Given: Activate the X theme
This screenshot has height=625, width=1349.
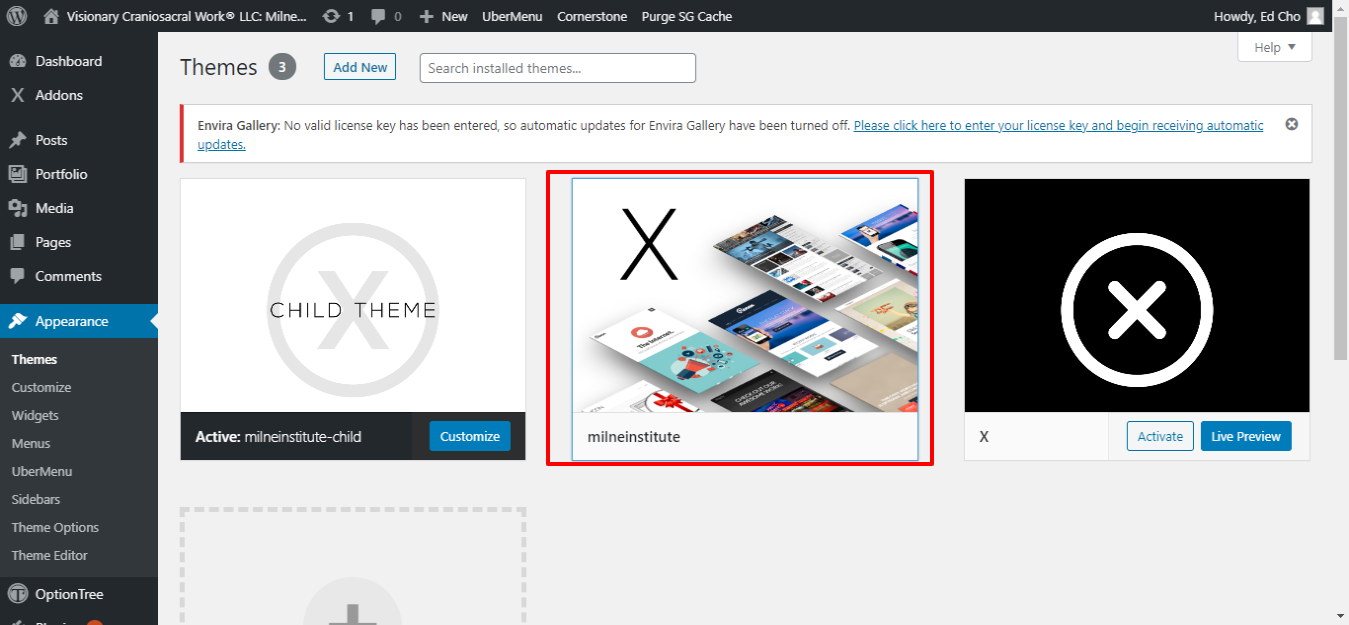Looking at the screenshot, I should [x=1160, y=436].
